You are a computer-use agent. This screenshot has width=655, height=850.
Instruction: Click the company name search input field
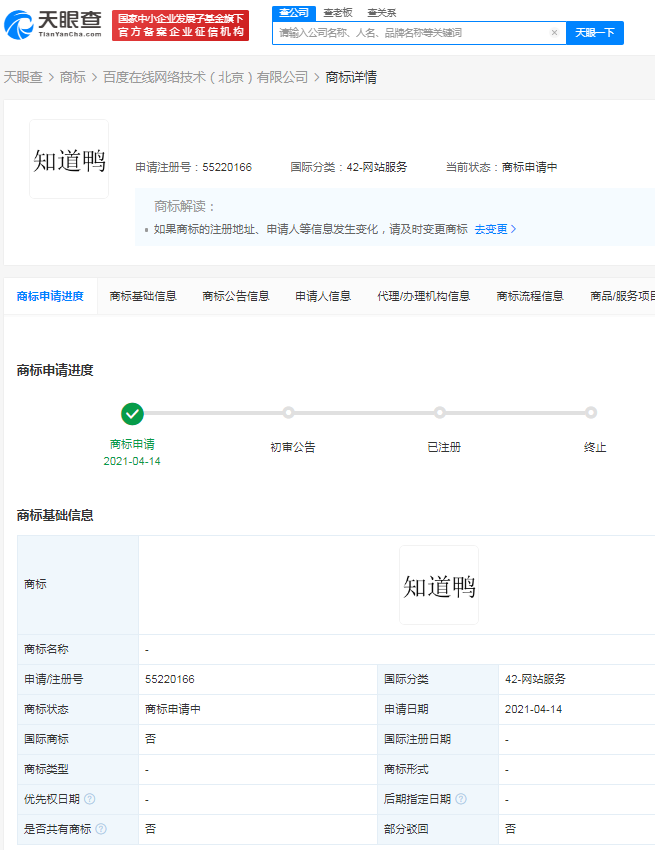410,33
